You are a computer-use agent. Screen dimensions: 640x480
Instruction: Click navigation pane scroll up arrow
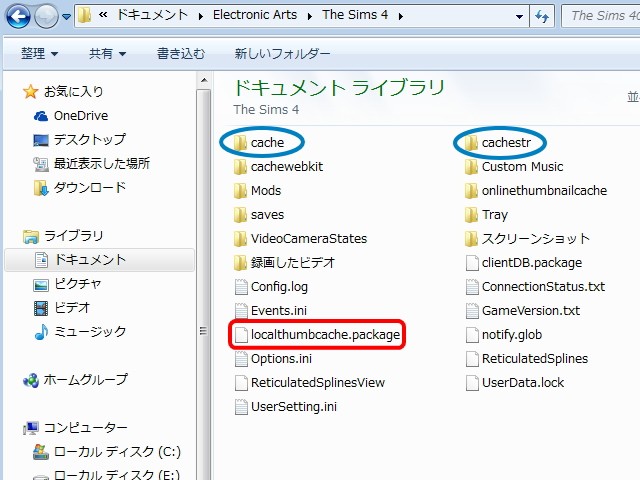pos(204,80)
